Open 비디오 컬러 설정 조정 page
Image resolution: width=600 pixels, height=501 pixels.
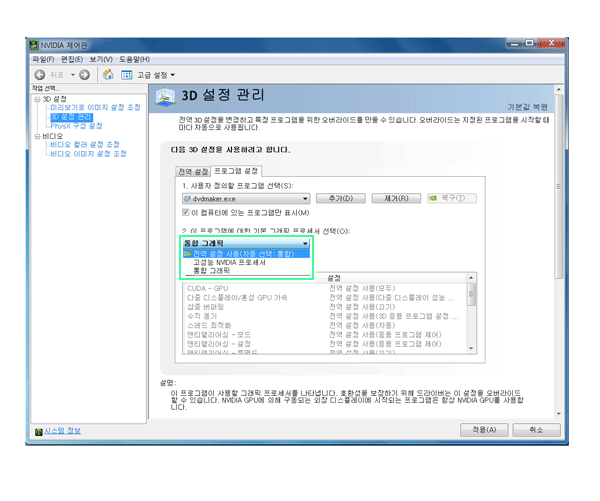(x=85, y=145)
